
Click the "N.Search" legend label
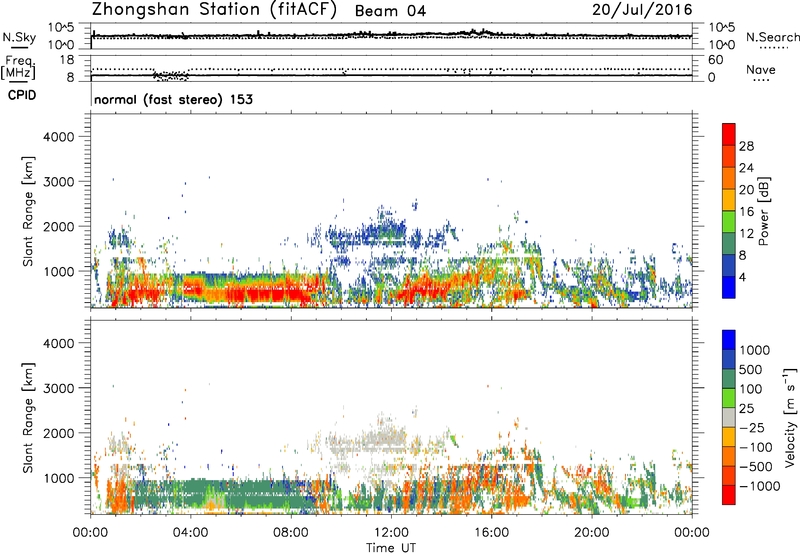click(772, 37)
